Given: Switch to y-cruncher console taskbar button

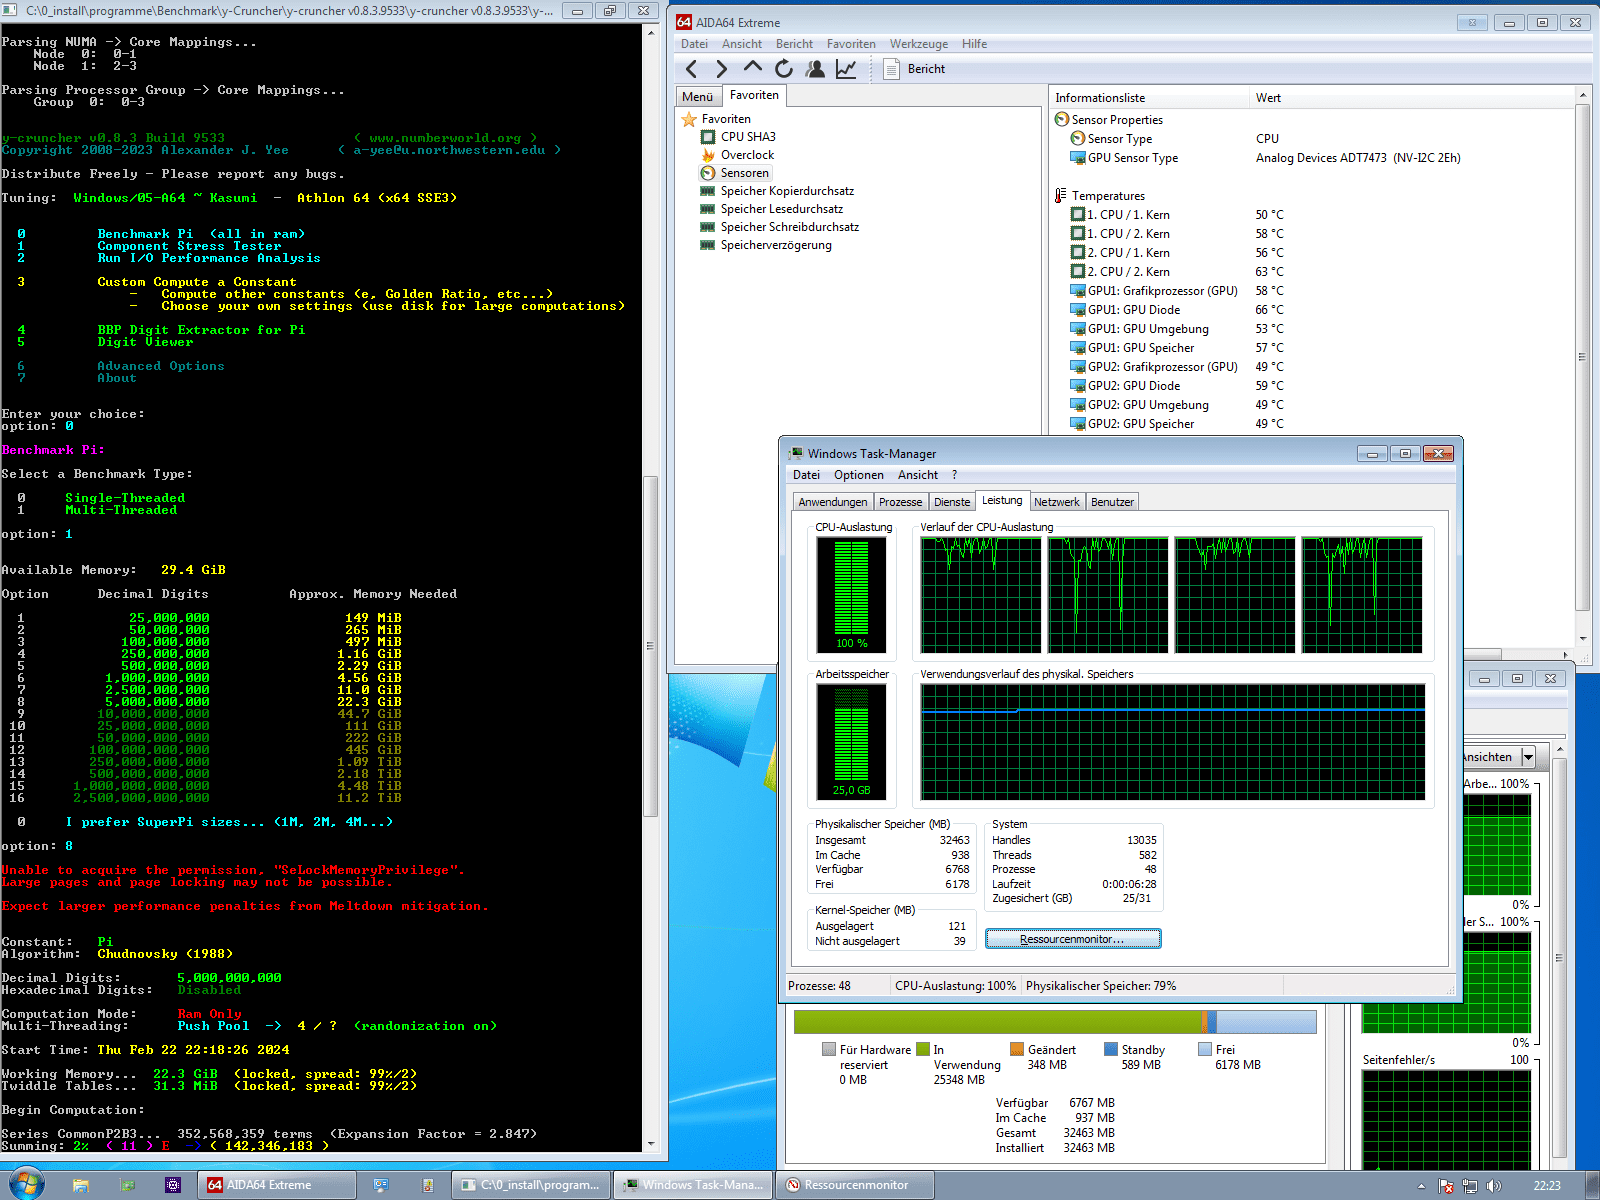Looking at the screenshot, I should [x=531, y=1185].
